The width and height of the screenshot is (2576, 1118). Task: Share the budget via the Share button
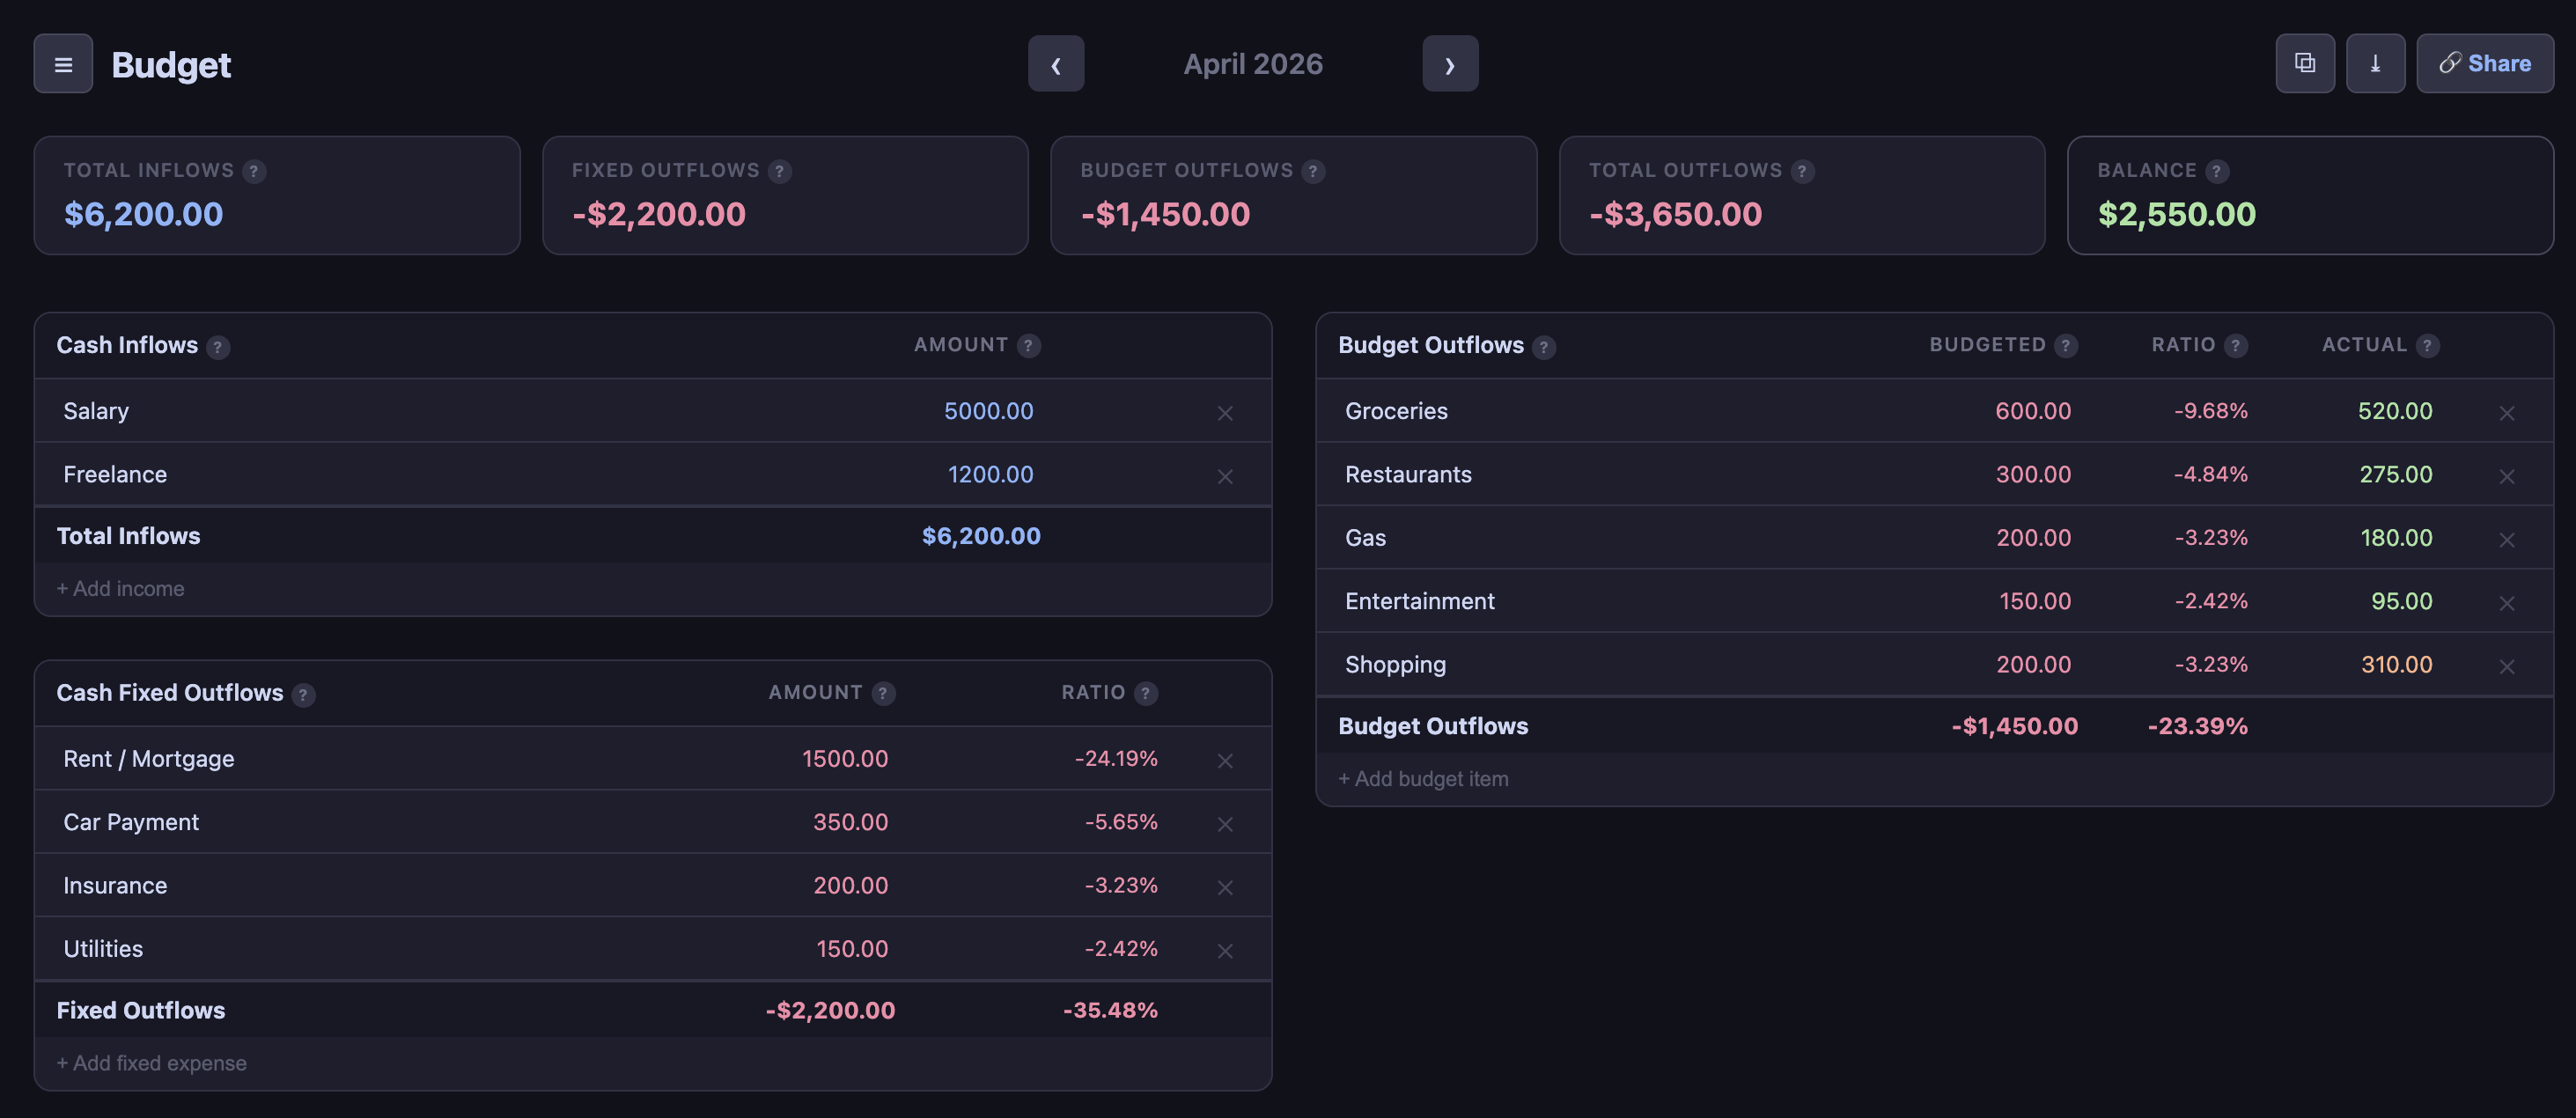(x=2484, y=63)
